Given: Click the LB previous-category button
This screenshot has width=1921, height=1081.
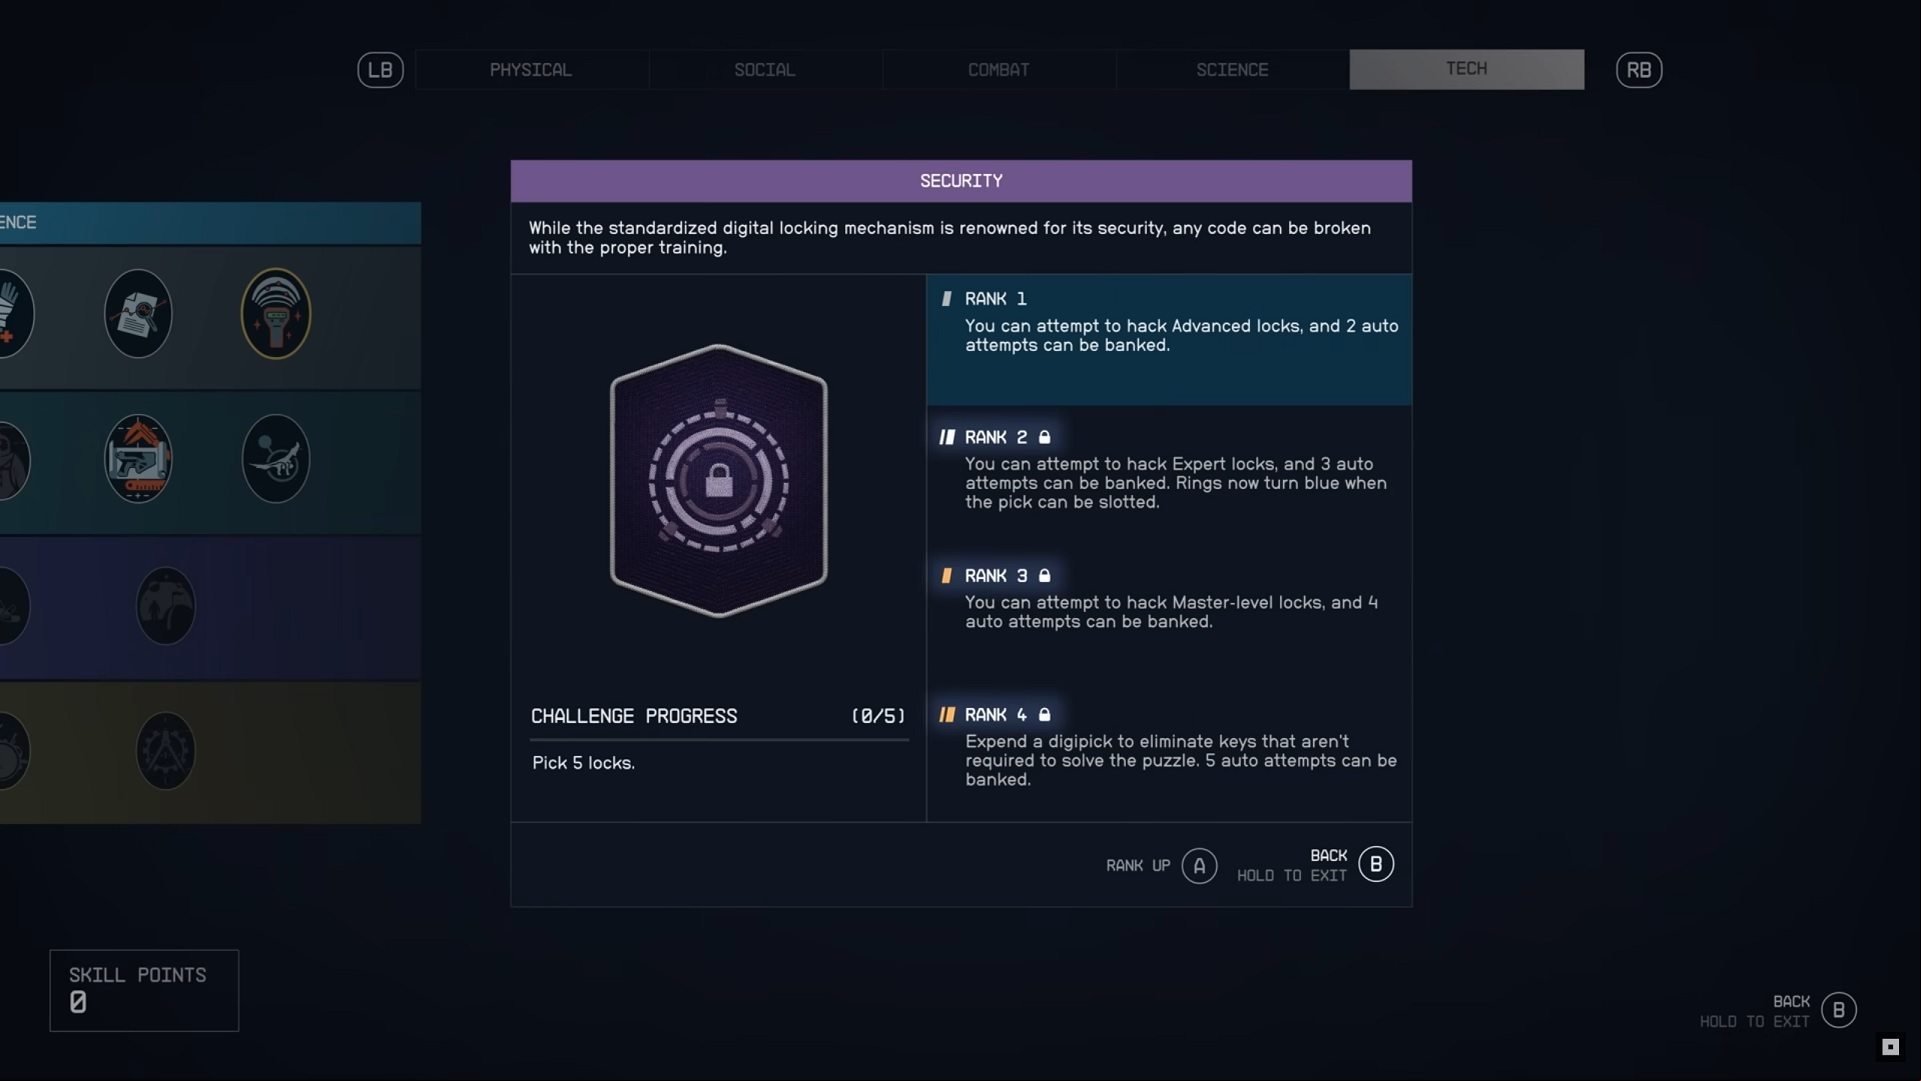Looking at the screenshot, I should 380,70.
